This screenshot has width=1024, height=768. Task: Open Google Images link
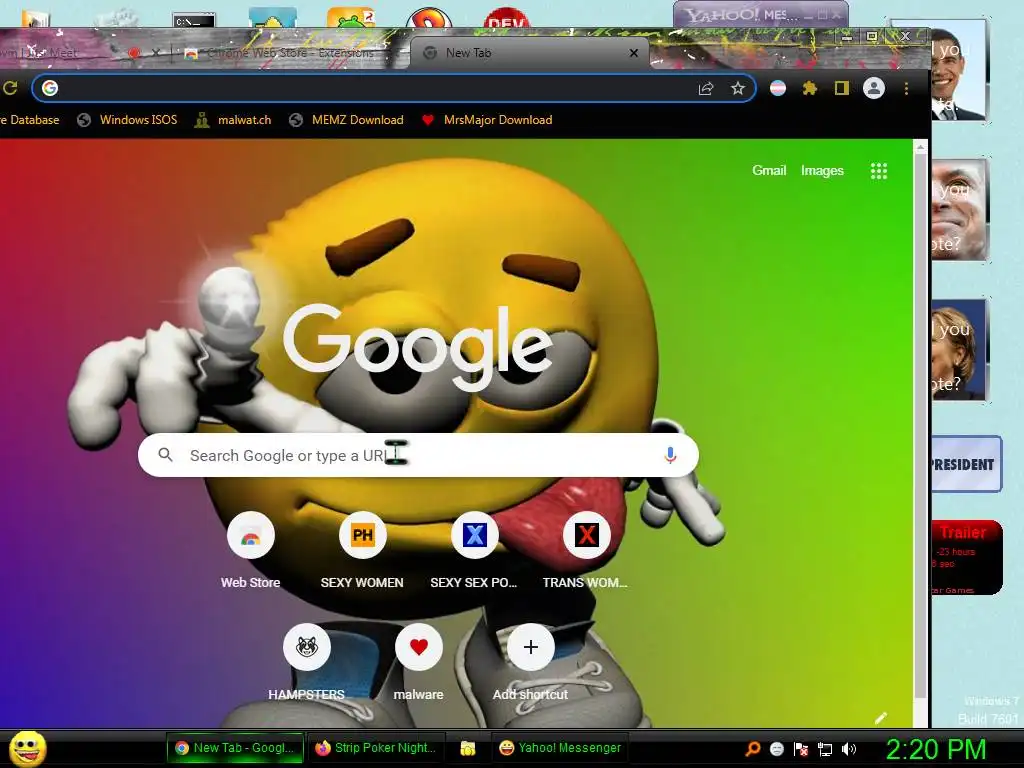[822, 170]
